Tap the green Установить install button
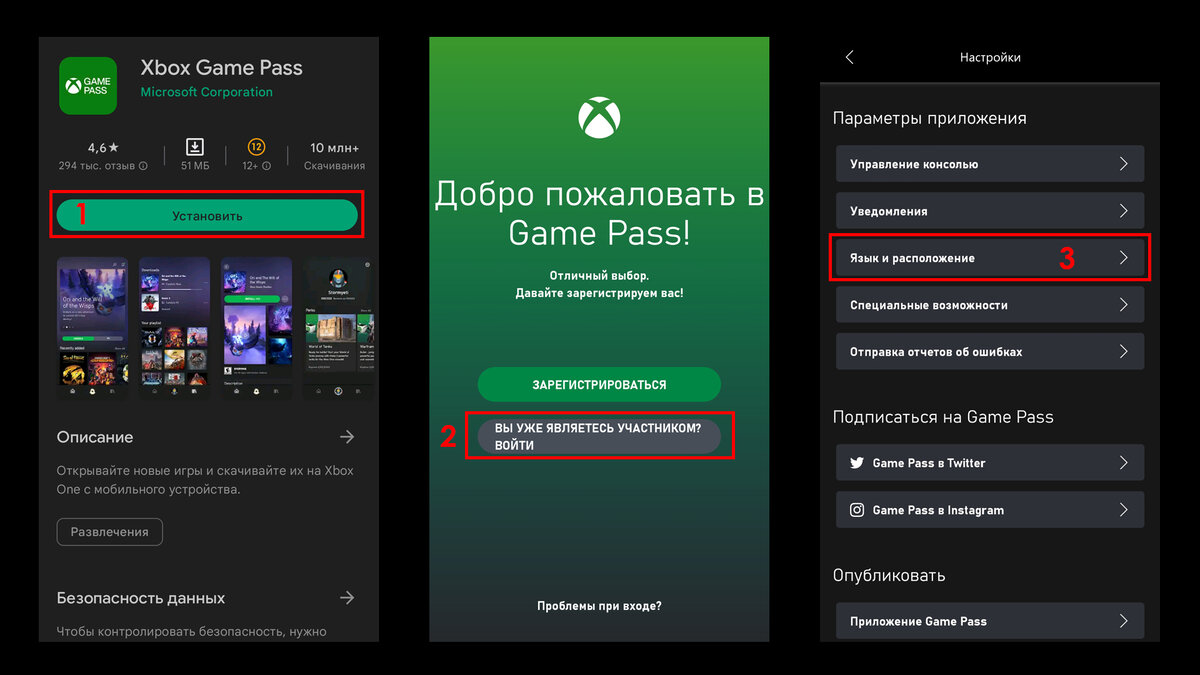Screen dimensions: 1200x675 click(207, 216)
